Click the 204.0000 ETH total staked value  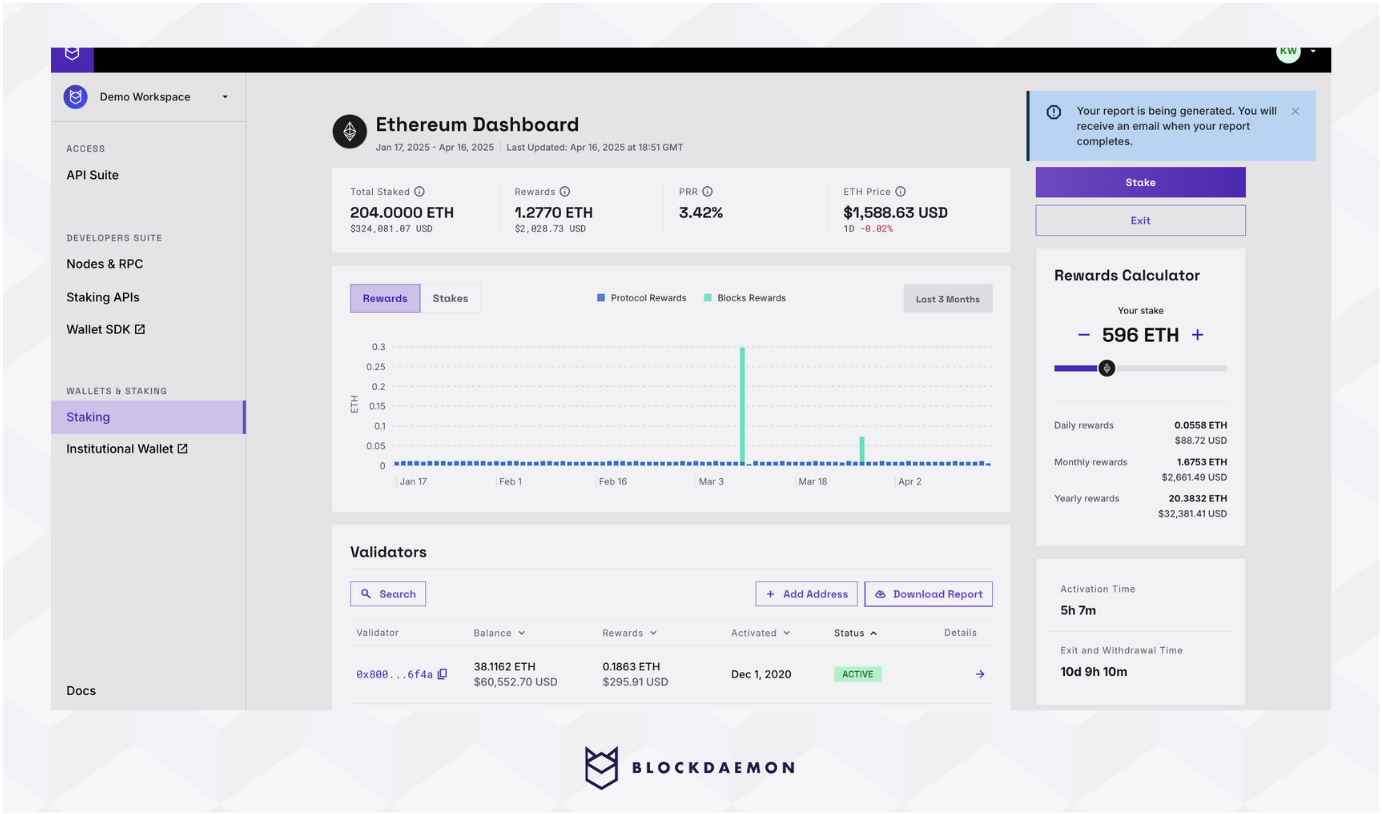(x=402, y=213)
